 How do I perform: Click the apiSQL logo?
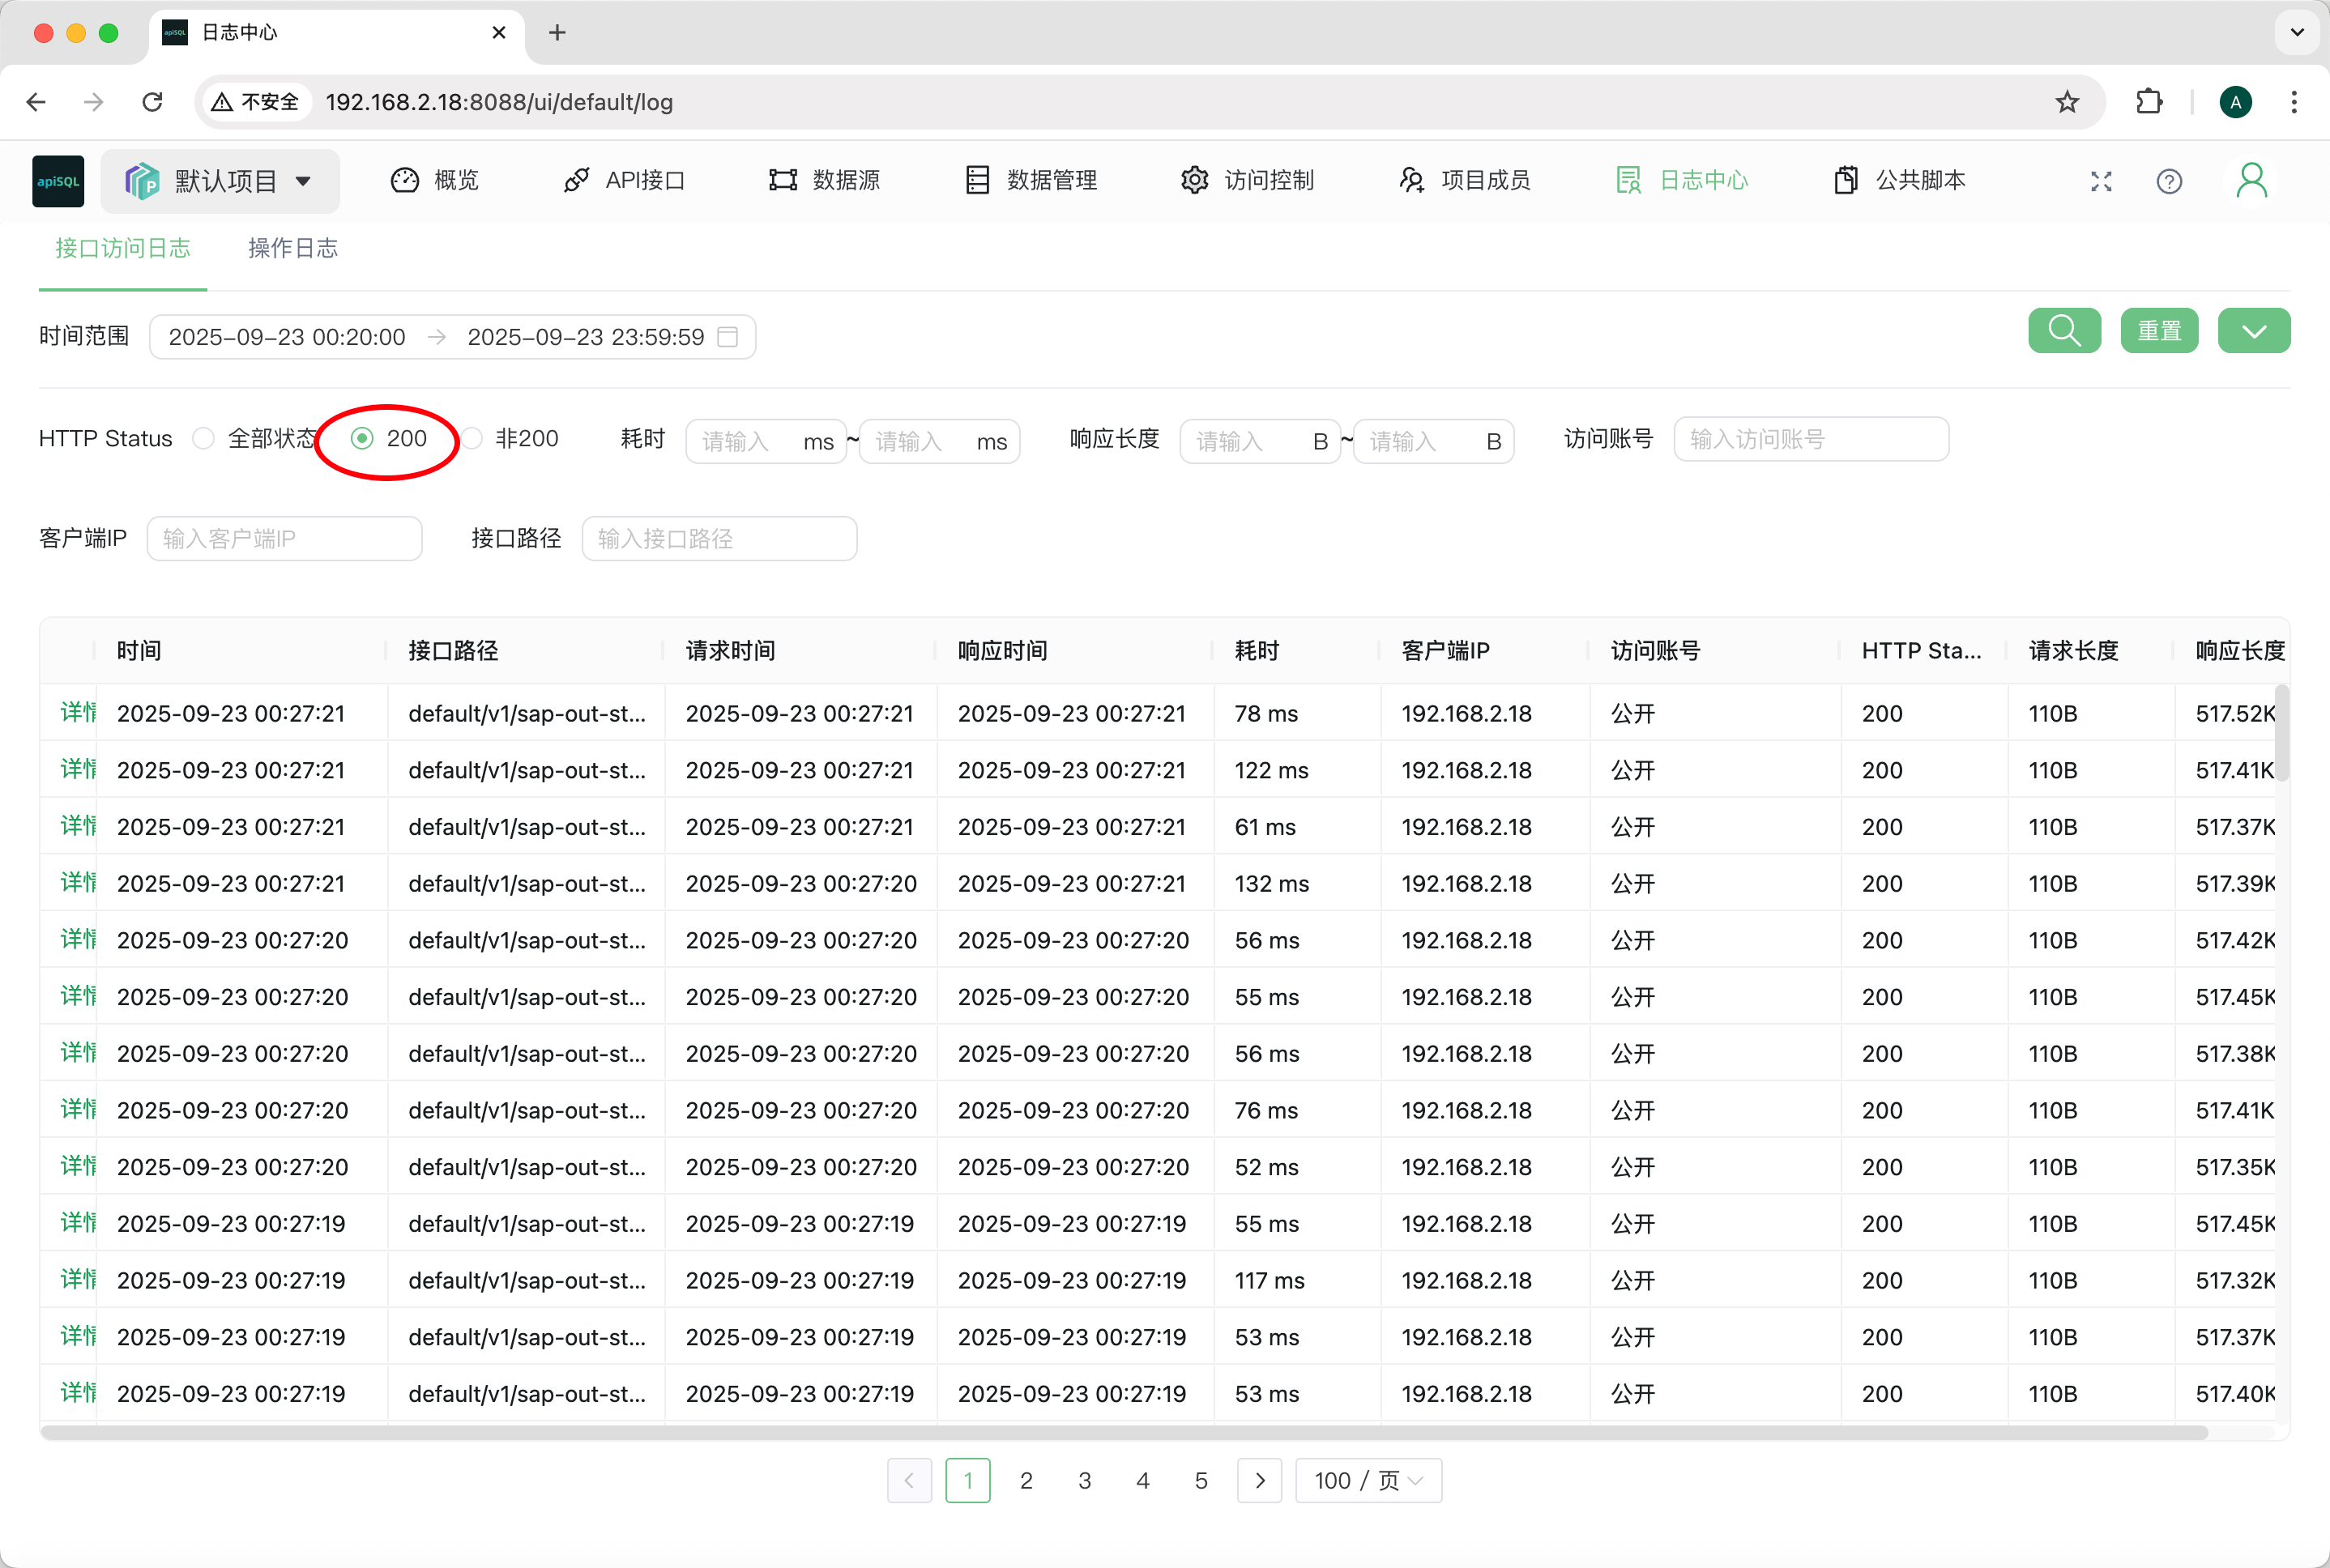pyautogui.click(x=58, y=181)
